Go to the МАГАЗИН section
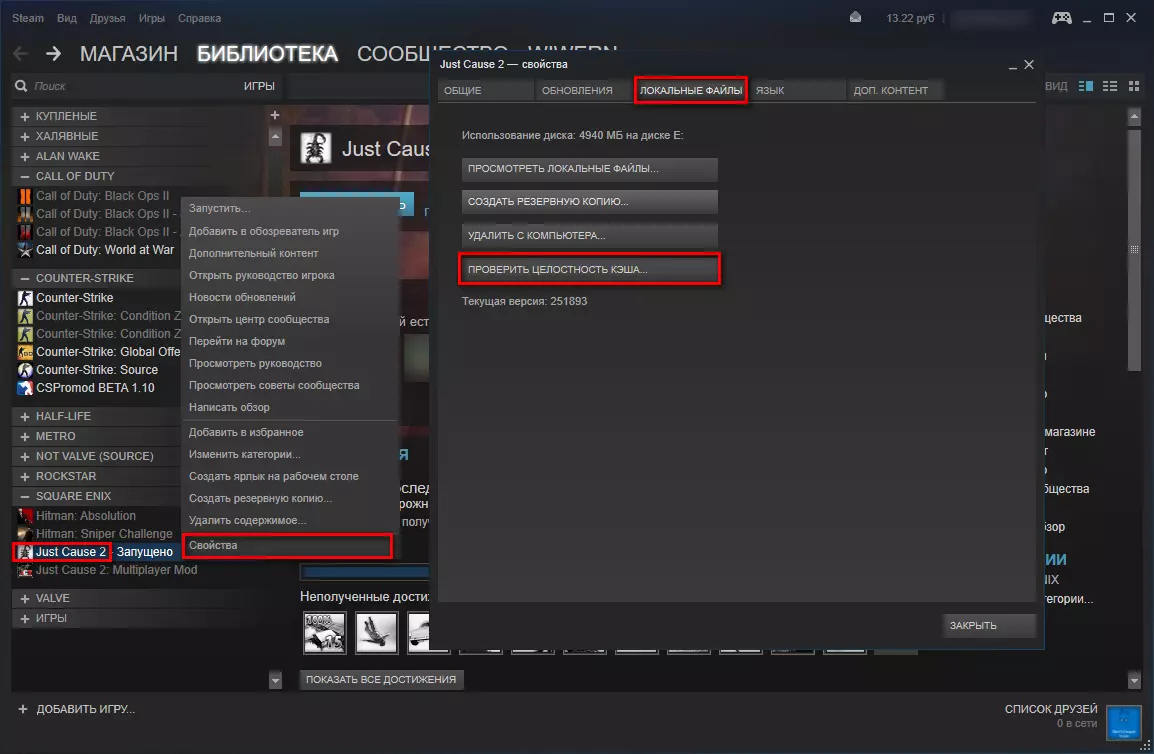 click(x=129, y=54)
